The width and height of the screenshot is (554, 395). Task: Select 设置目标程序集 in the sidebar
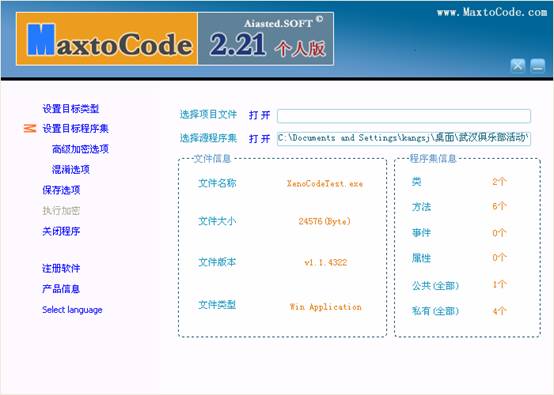[75, 128]
